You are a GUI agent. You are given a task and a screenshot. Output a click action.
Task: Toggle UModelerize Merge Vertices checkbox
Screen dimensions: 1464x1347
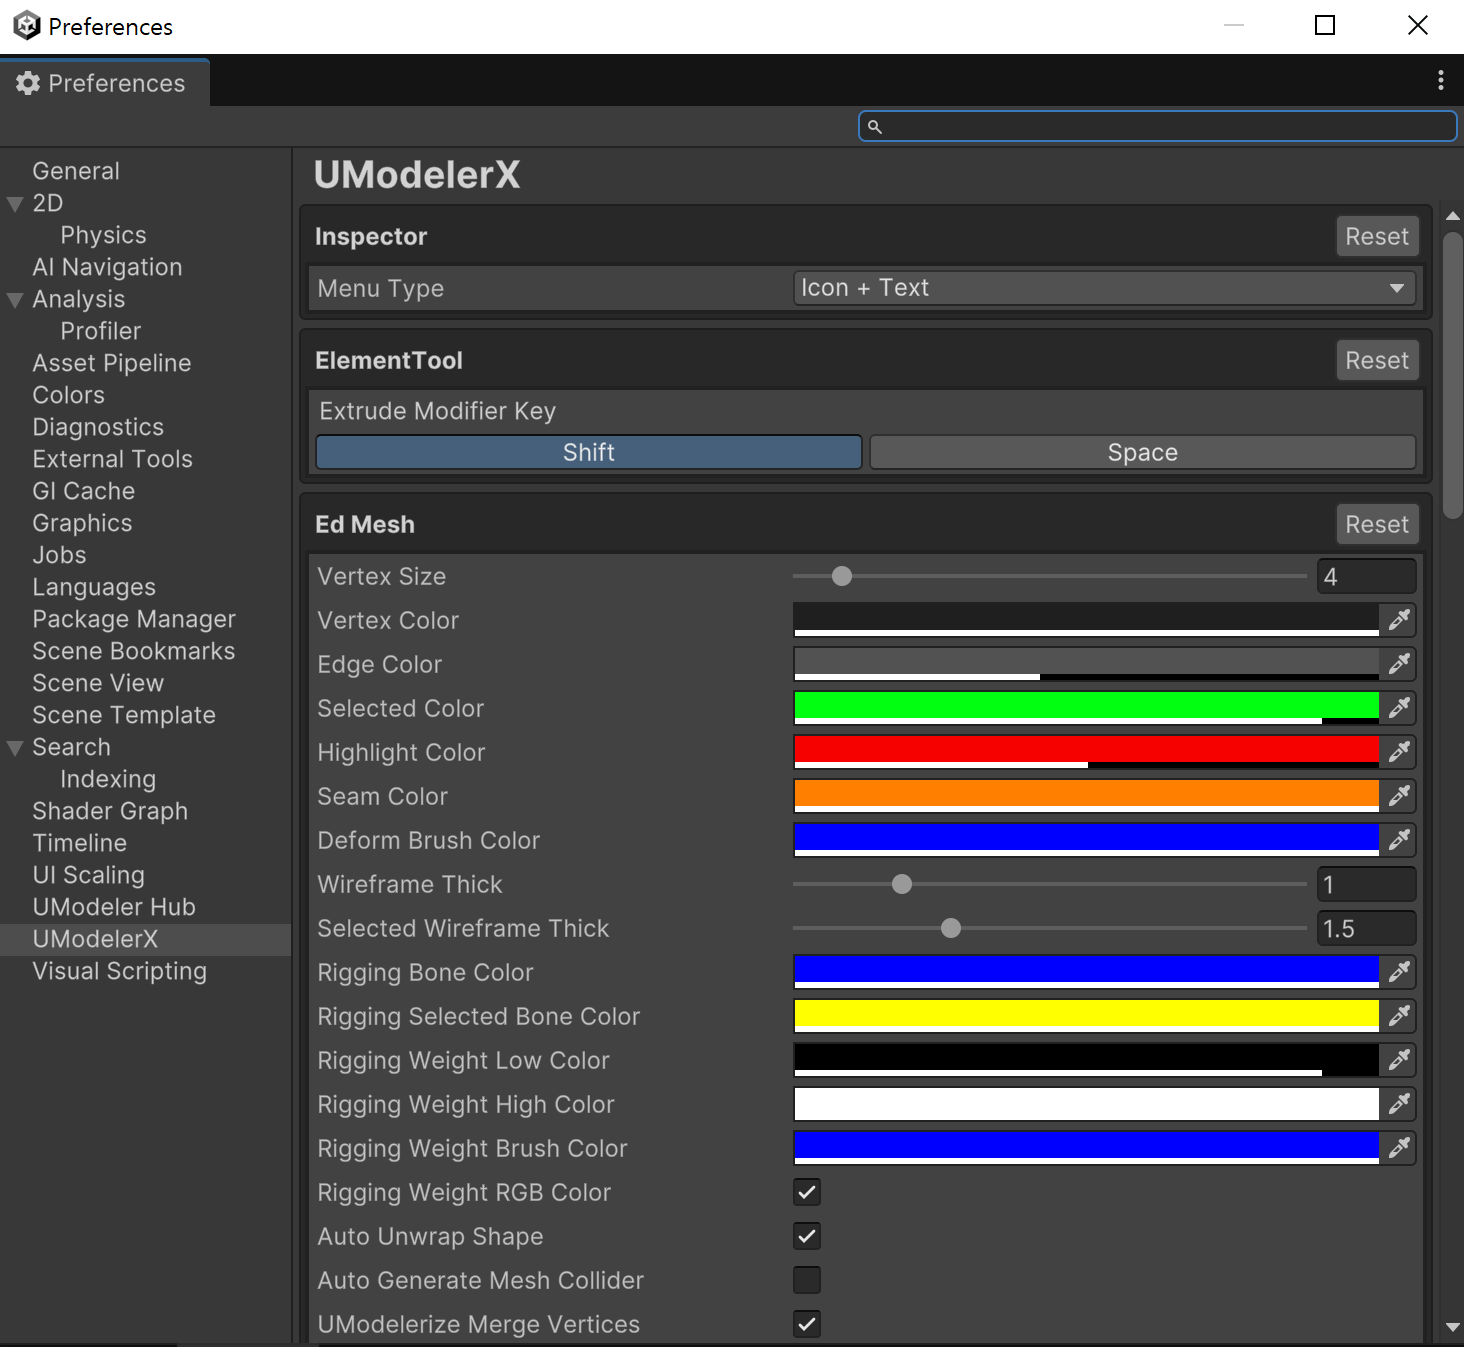807,1324
